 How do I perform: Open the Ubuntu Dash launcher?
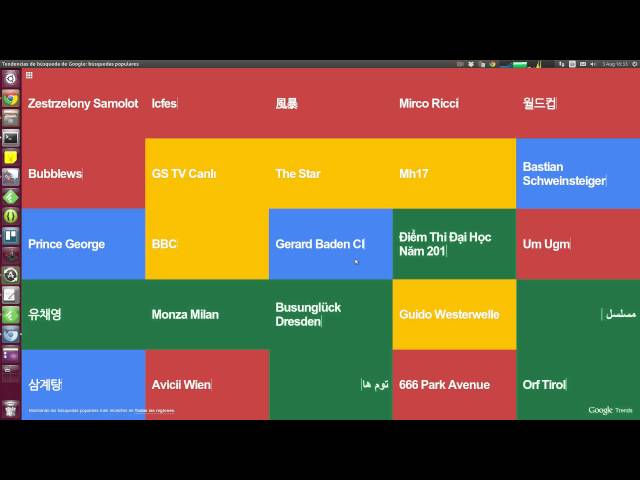tap(11, 78)
